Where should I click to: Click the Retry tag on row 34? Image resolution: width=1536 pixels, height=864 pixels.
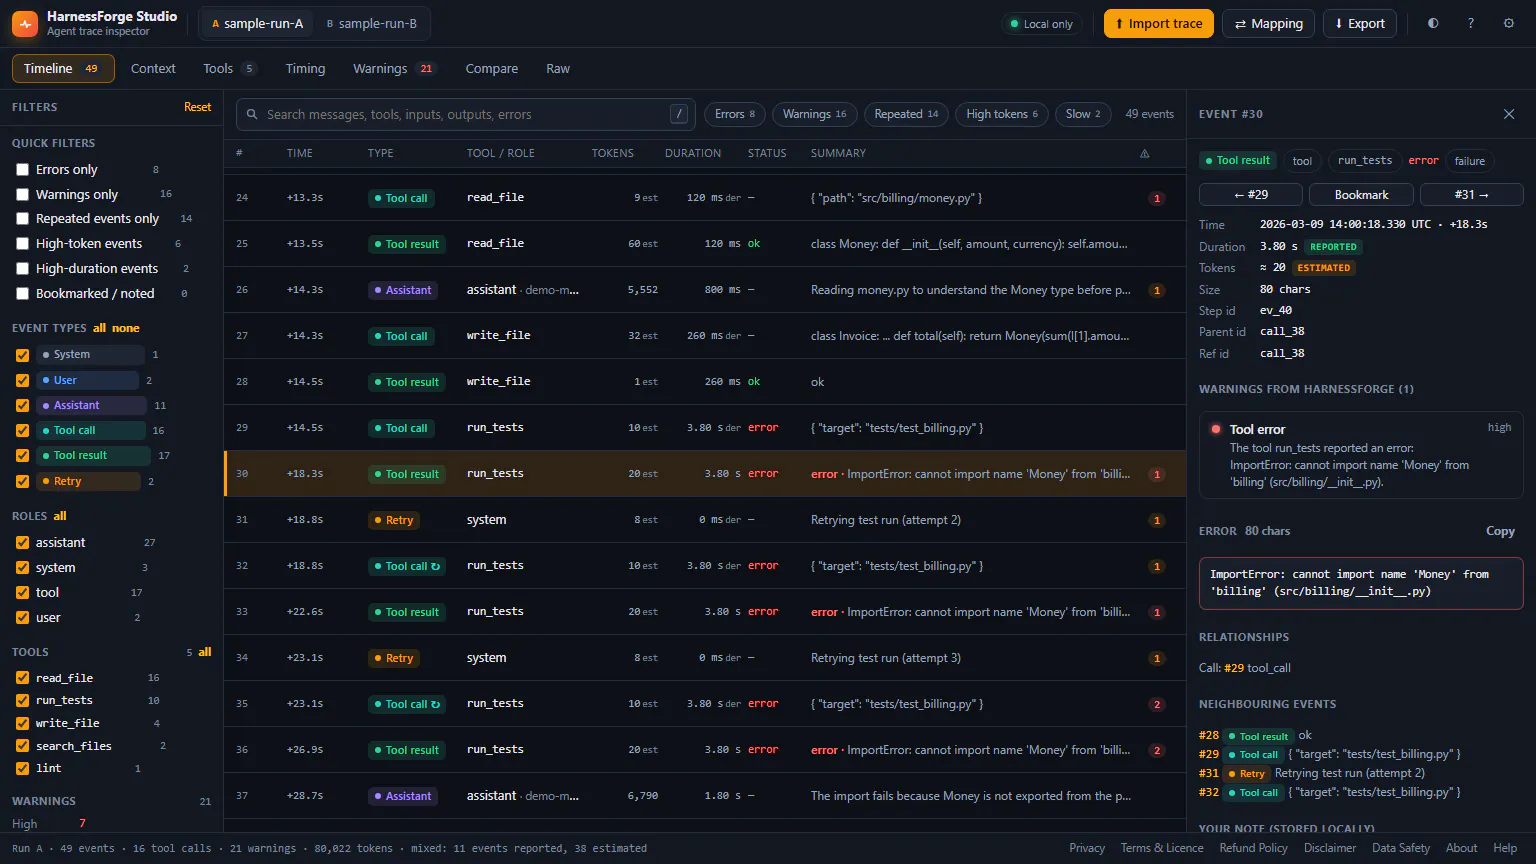click(393, 658)
